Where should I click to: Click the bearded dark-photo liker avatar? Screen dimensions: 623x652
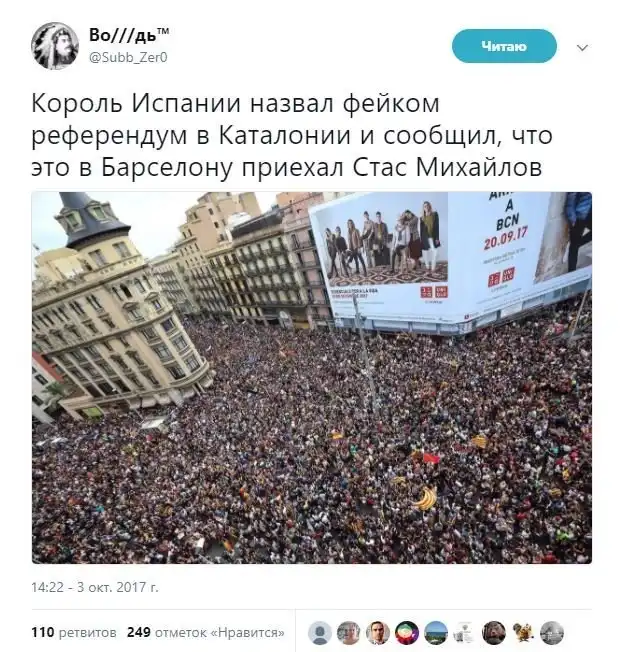[494, 633]
